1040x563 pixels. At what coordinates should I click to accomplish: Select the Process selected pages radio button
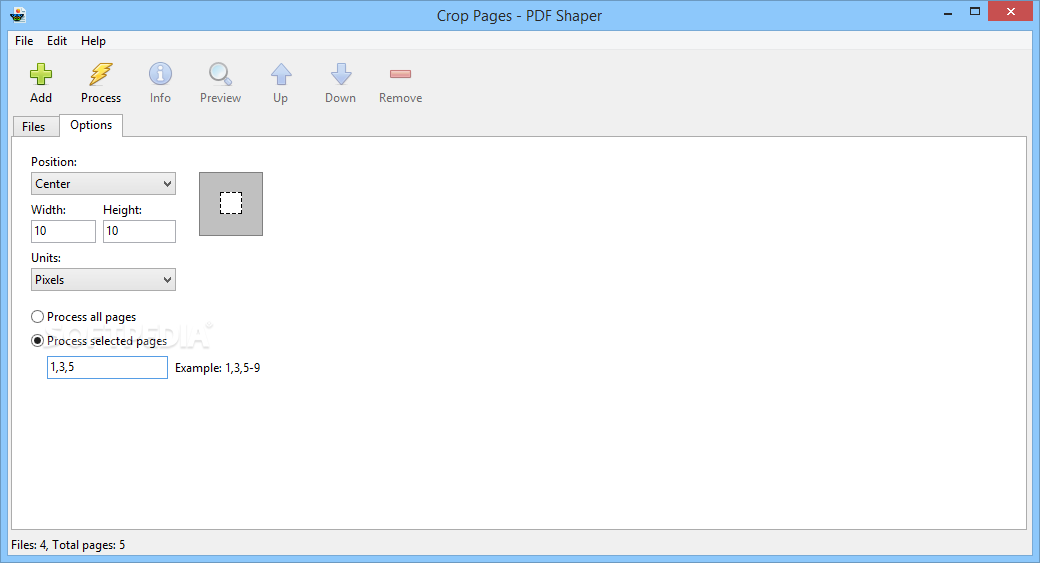38,341
